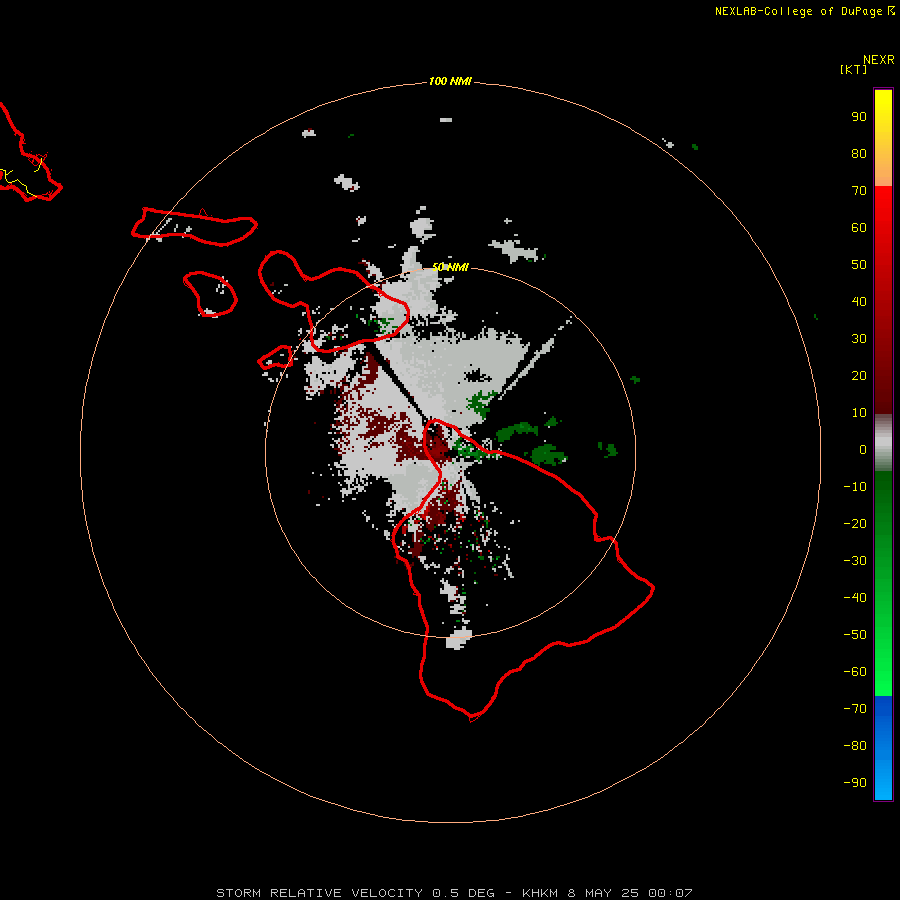Select the 80 tick label on the scale
The width and height of the screenshot is (900, 900).
tap(859, 154)
